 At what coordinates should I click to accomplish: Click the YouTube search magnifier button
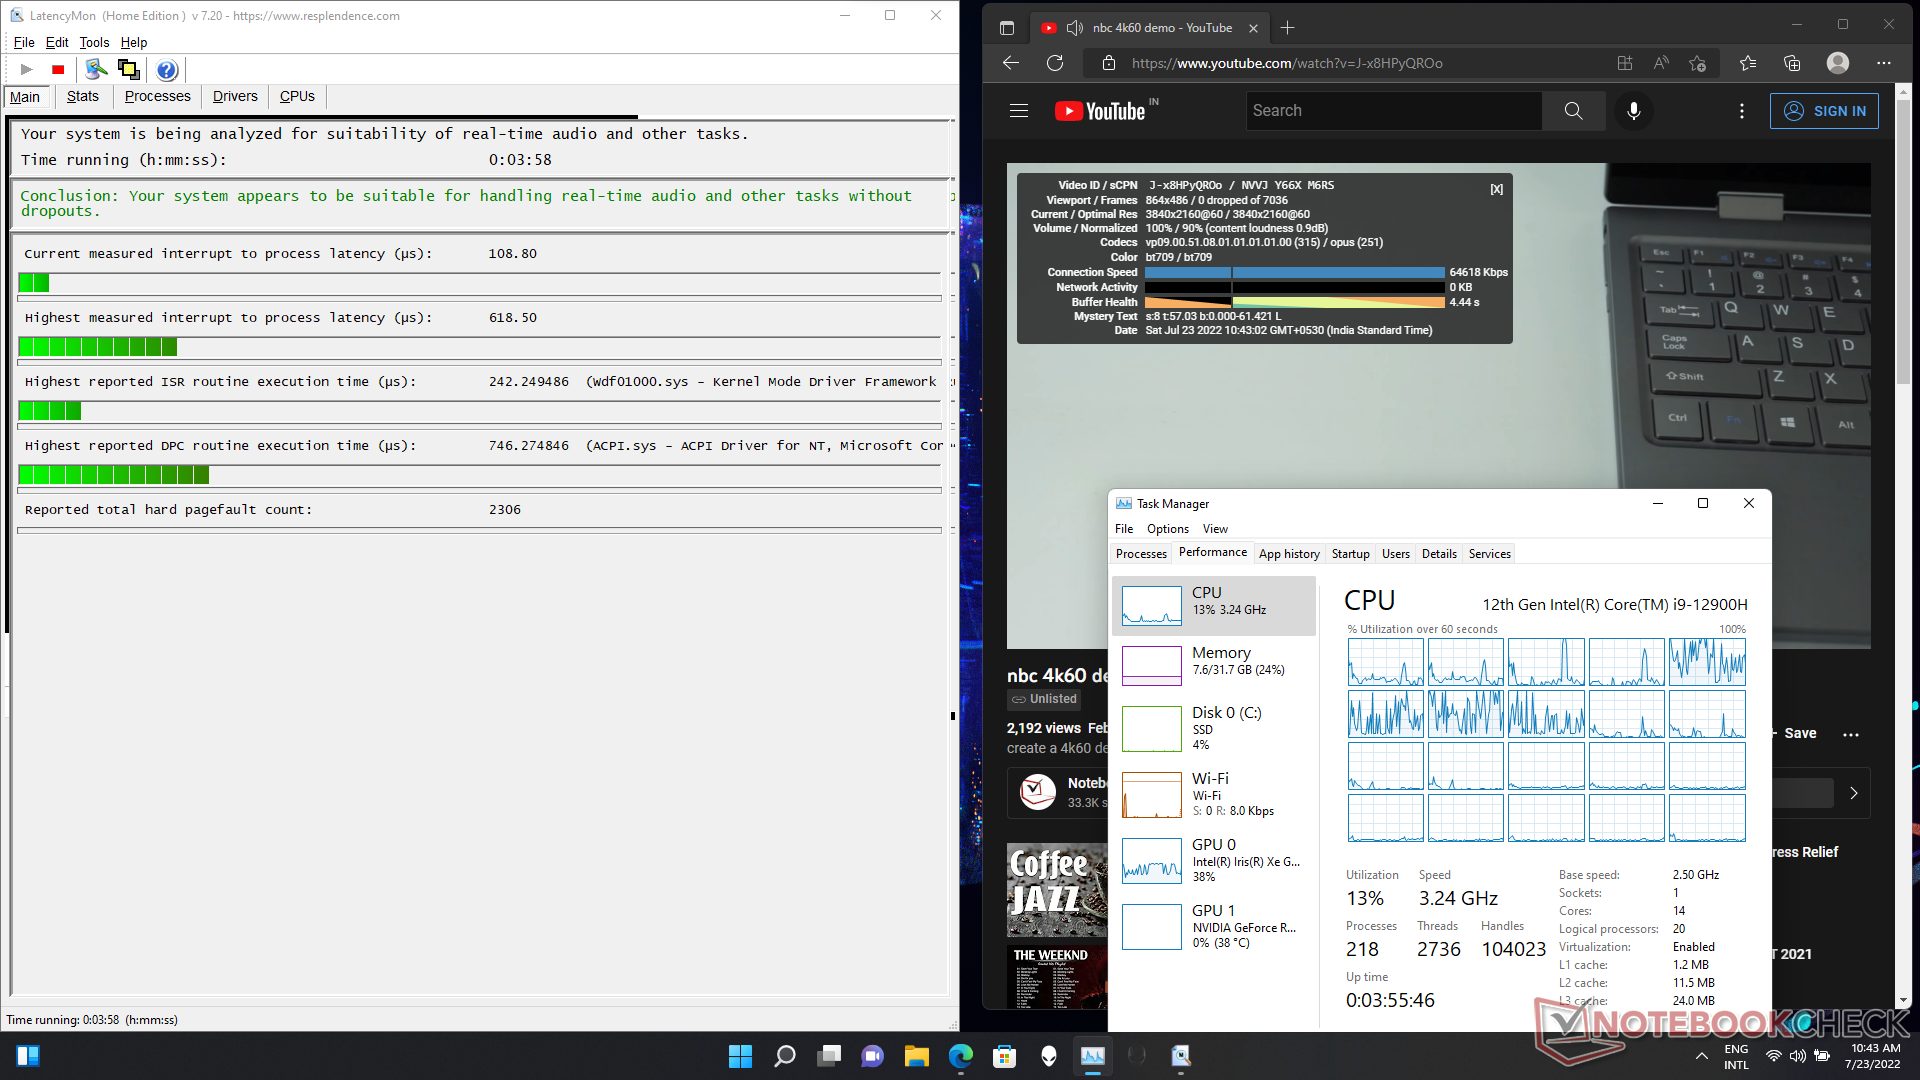1573,111
